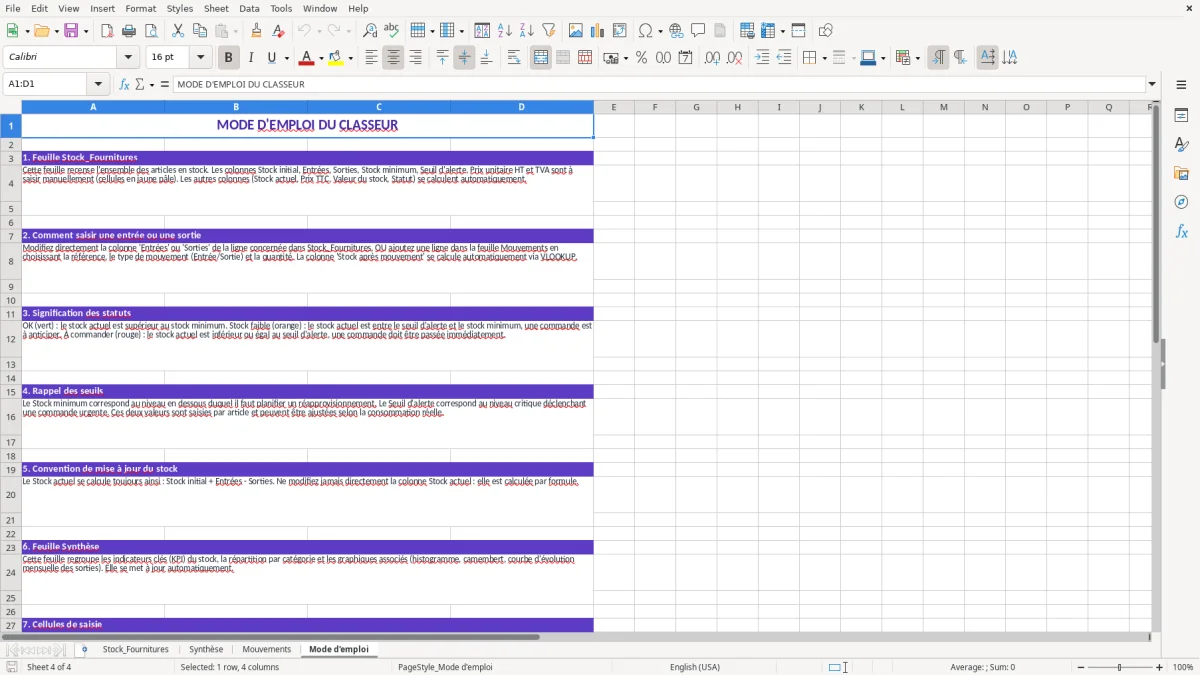Toggle Align Left
Viewport: 1200px width, 675px height.
[x=371, y=58]
